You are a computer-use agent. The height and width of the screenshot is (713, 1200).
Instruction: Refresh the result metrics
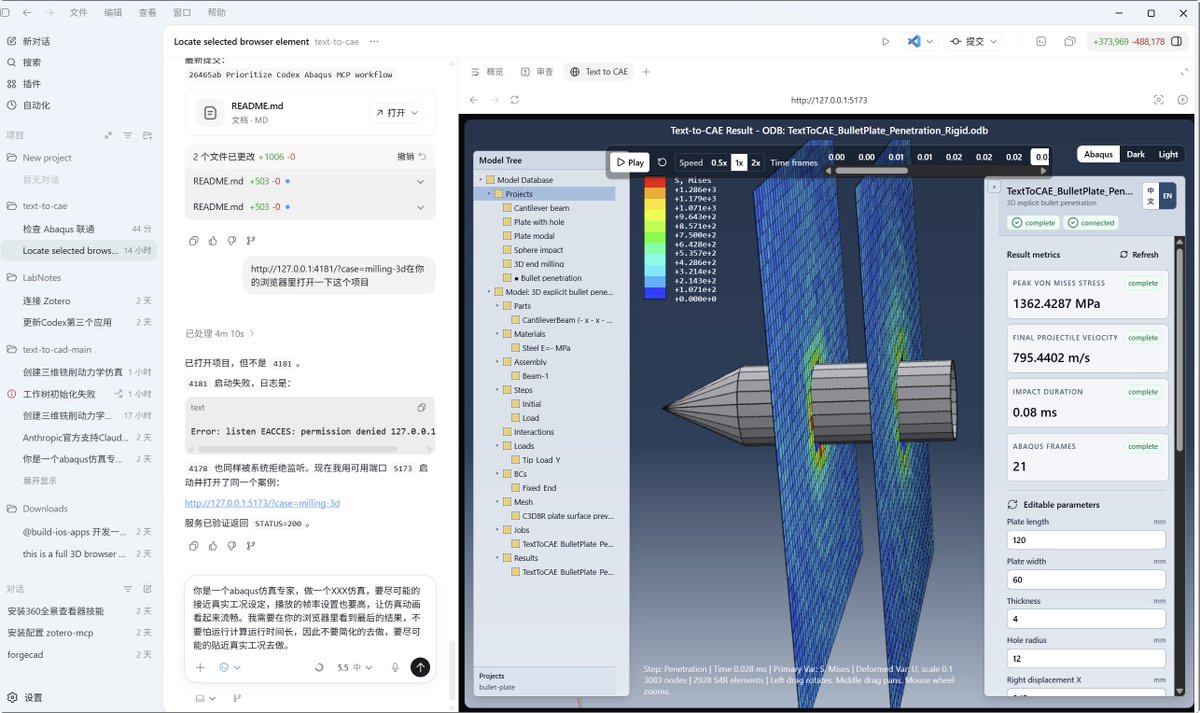pyautogui.click(x=1139, y=254)
